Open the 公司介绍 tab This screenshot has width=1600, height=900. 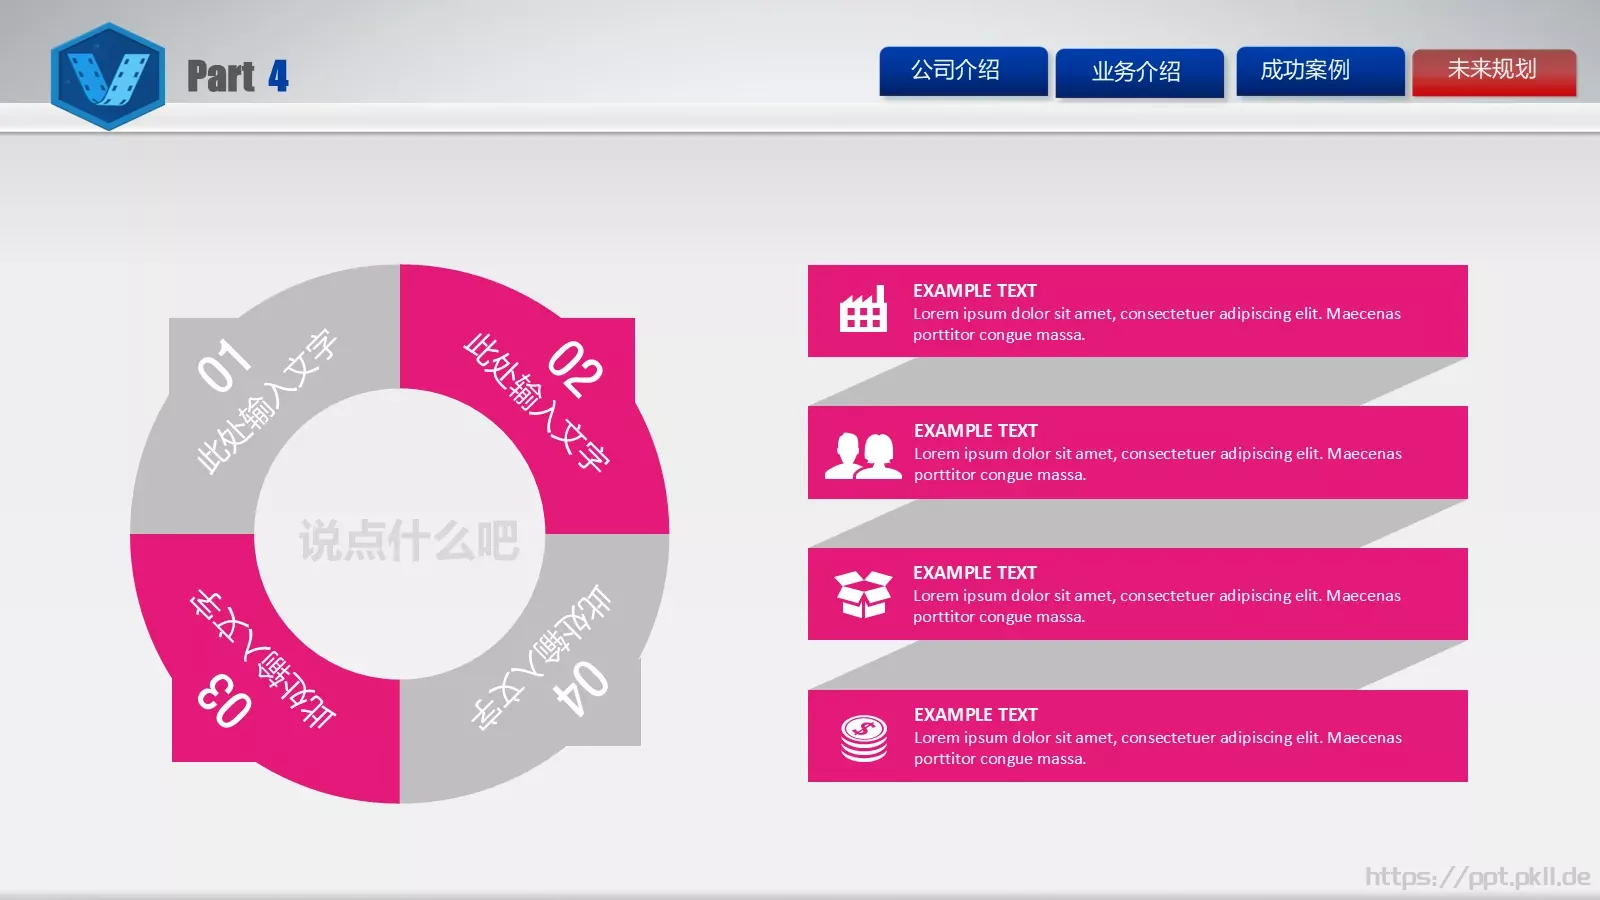click(964, 71)
